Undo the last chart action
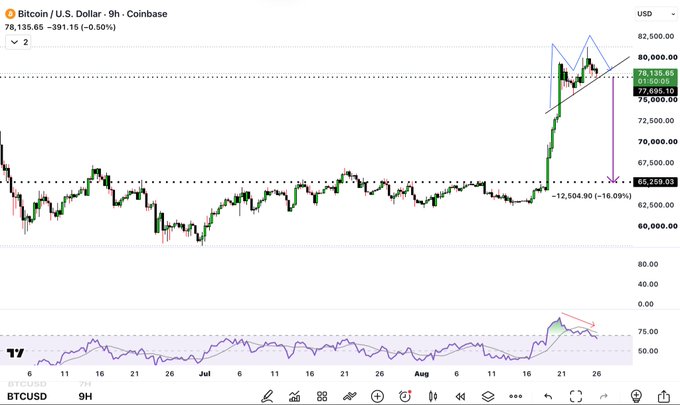The image size is (680, 405). (548, 396)
